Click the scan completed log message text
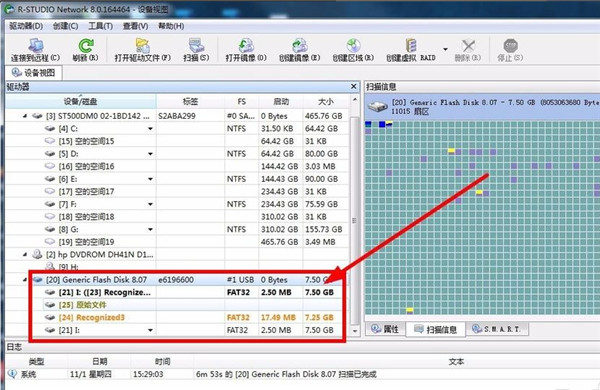Screen dimensions: 600x390 pos(286,374)
